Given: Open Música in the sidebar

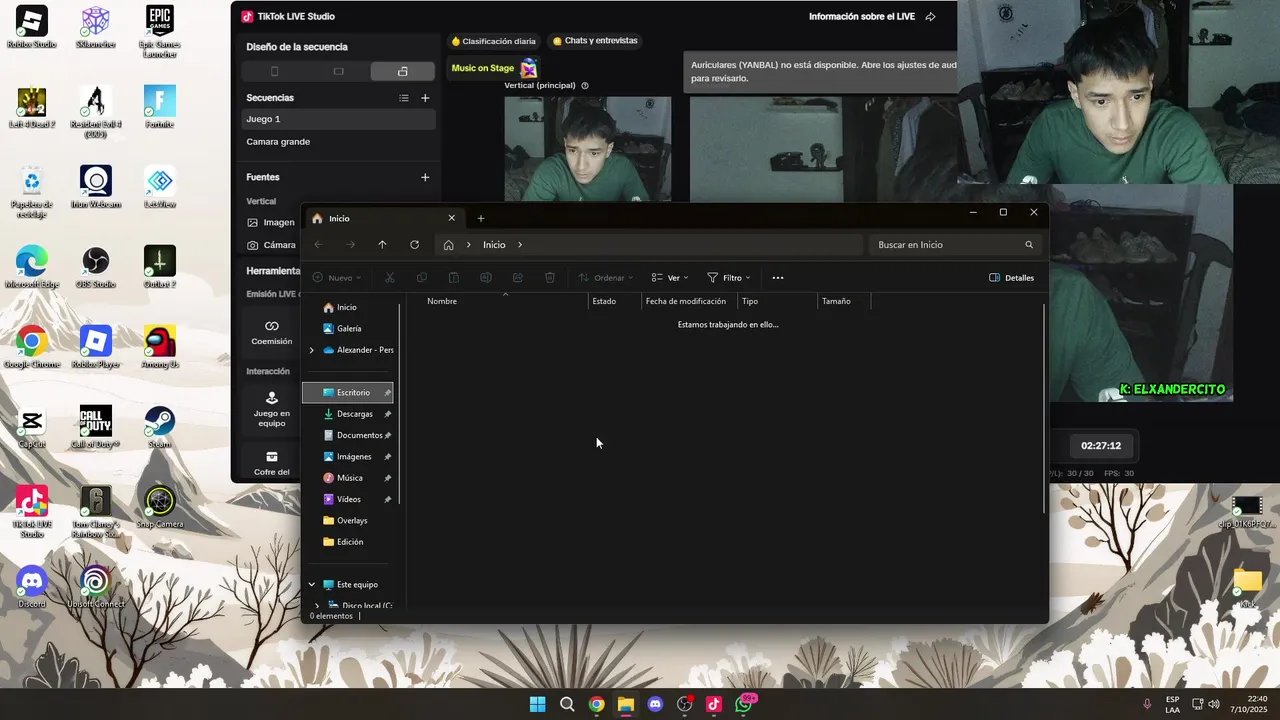Looking at the screenshot, I should [x=348, y=478].
